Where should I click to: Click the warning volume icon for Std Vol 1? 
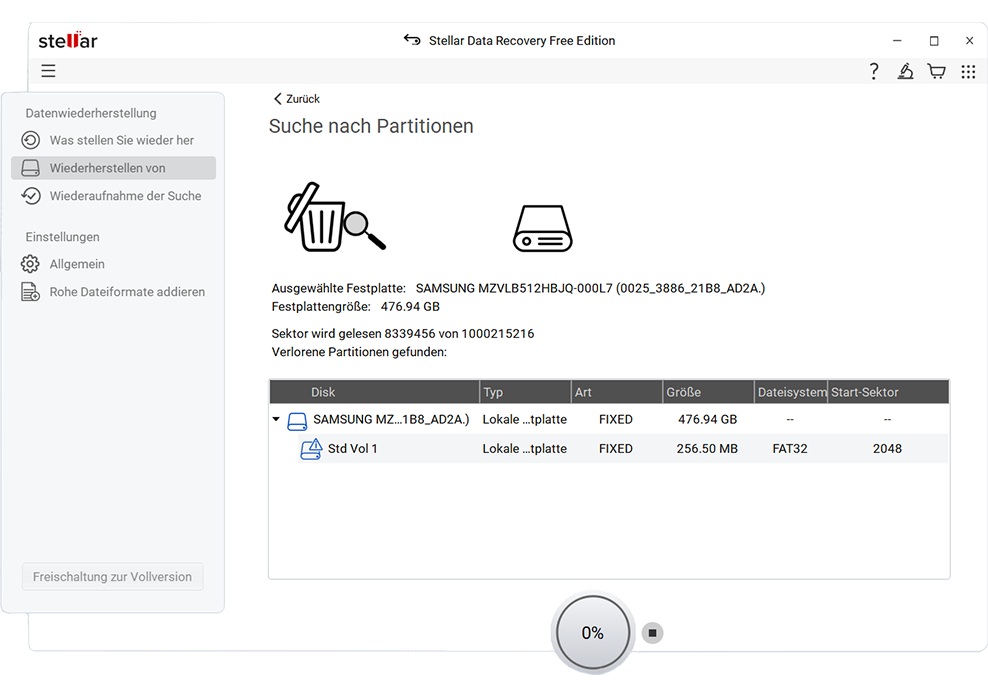(x=311, y=449)
